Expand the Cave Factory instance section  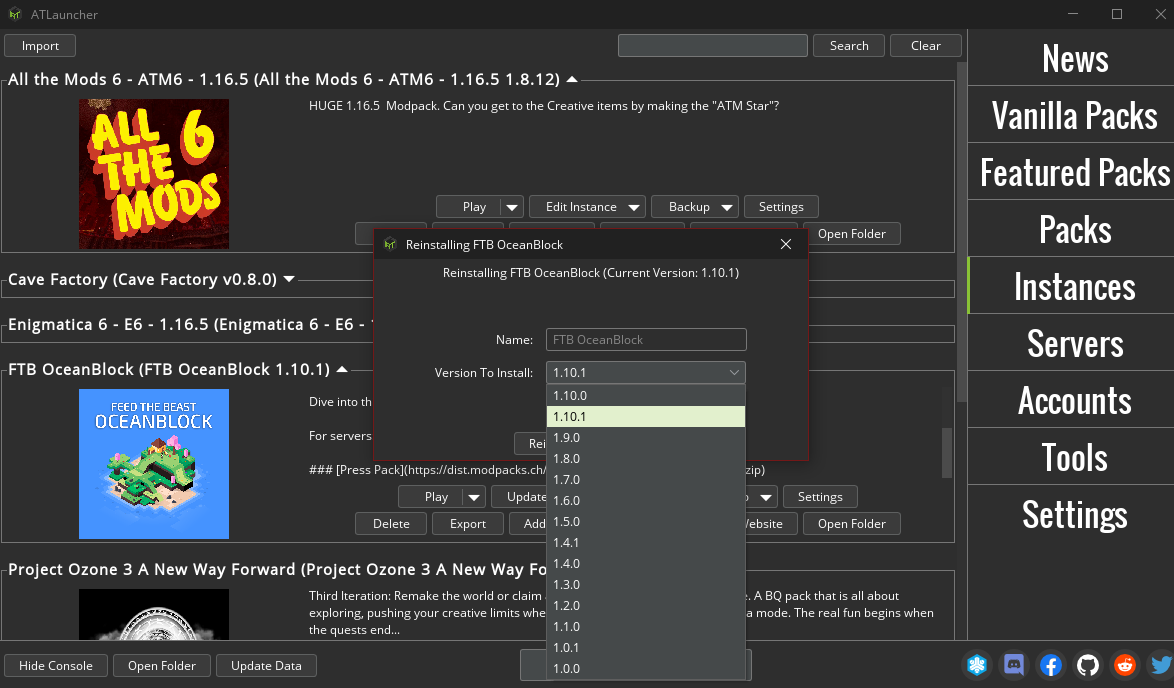[x=289, y=279]
